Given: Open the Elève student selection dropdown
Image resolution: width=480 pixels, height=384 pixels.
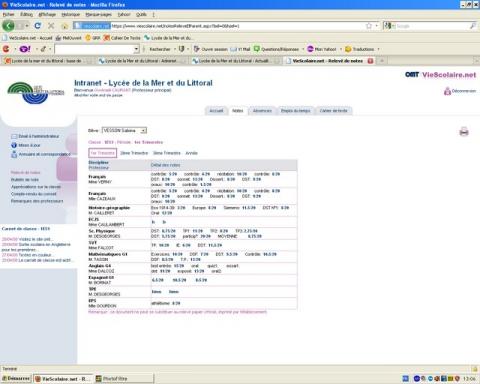Looking at the screenshot, I should click(124, 130).
